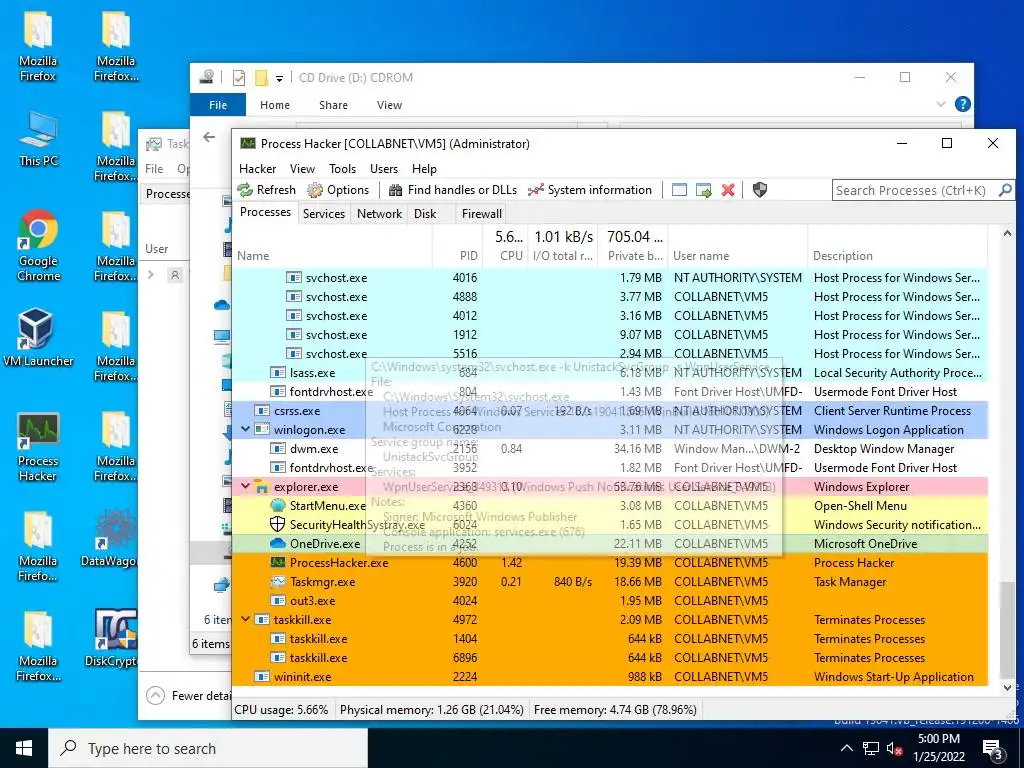The height and width of the screenshot is (768, 1024).
Task: Click the SecurityHealthSystray.exe shield icon
Action: point(278,524)
